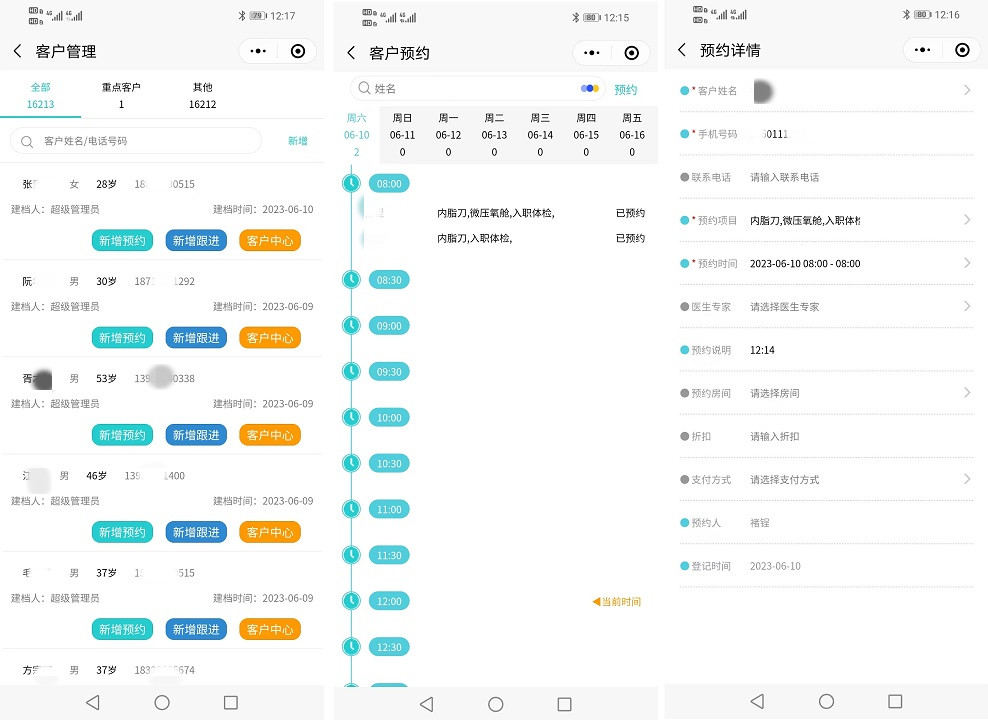The image size is (988, 720).
Task: Focus the 客户姓名/电话号码 search box
Action: point(140,141)
